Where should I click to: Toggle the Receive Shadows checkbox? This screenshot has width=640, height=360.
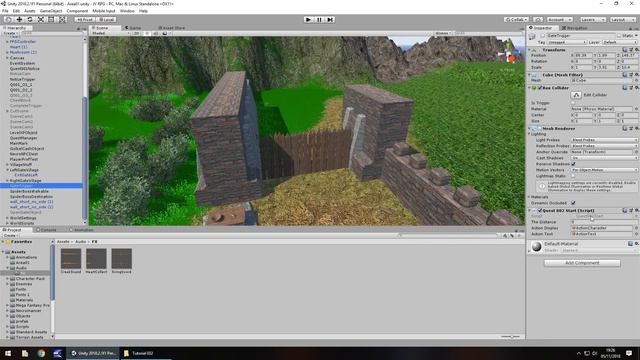pyautogui.click(x=573, y=164)
